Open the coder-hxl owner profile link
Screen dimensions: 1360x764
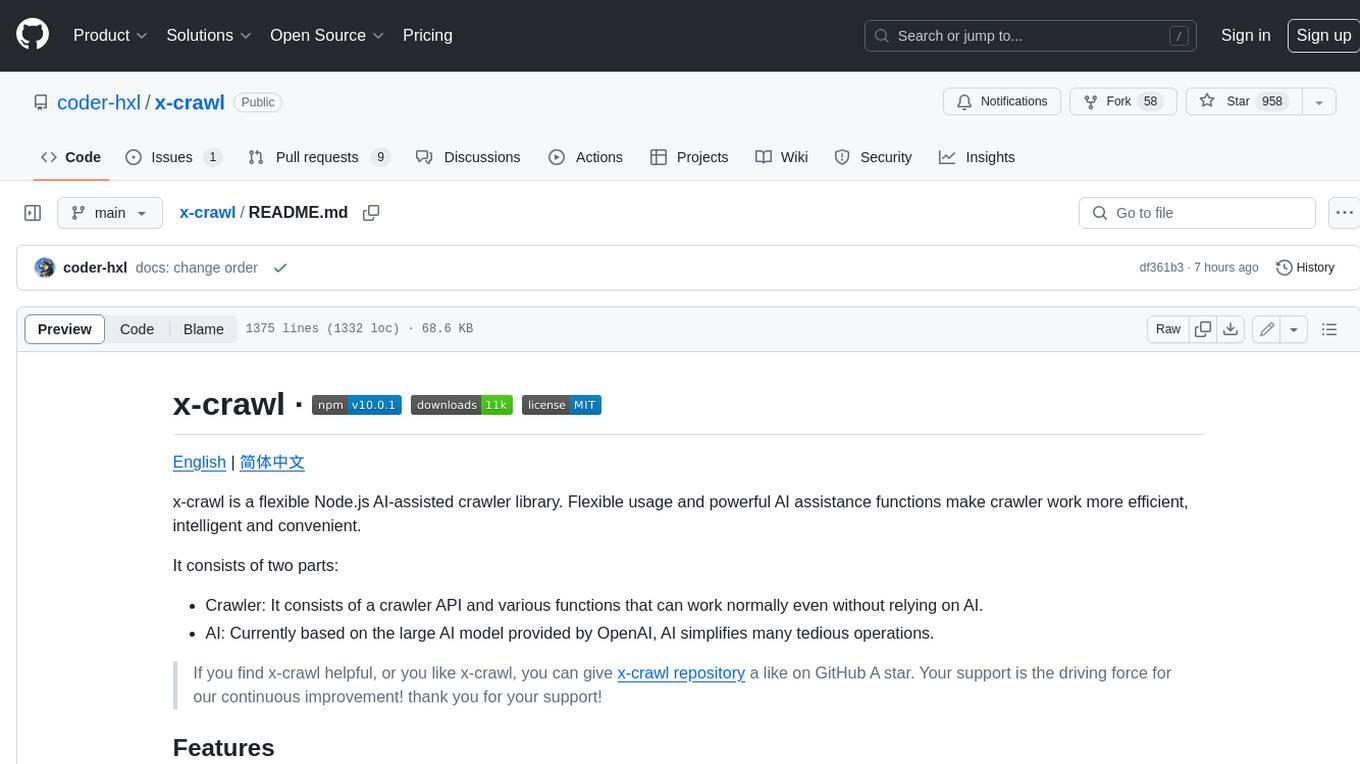pos(99,102)
